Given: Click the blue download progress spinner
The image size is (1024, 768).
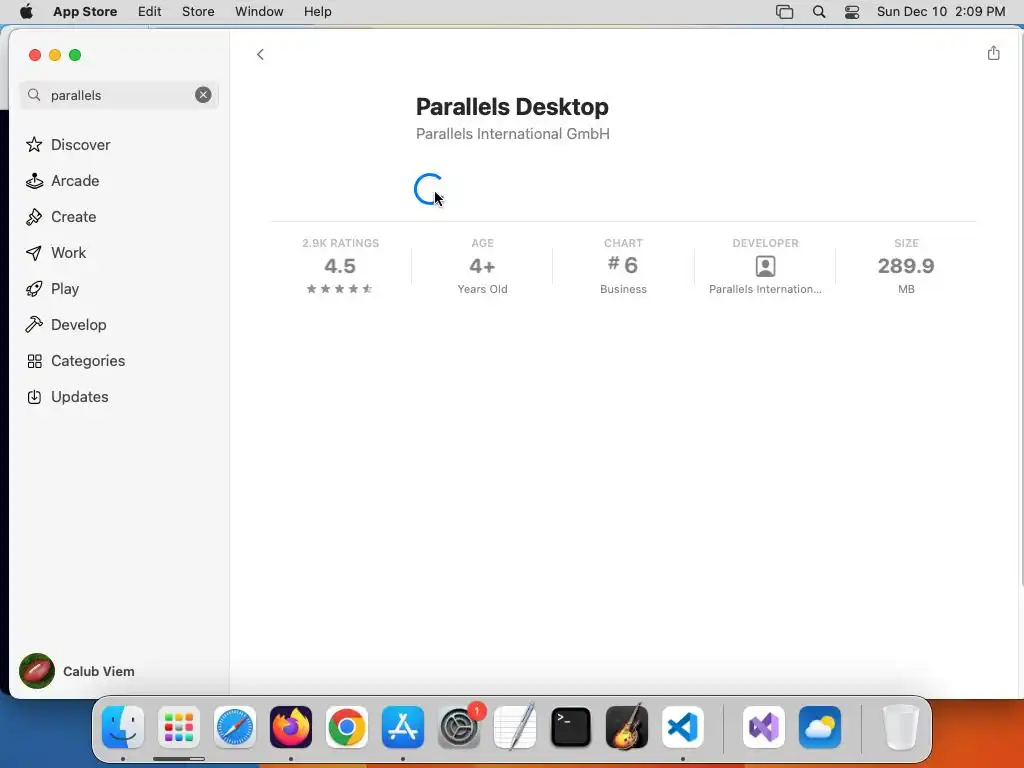Looking at the screenshot, I should click(429, 189).
